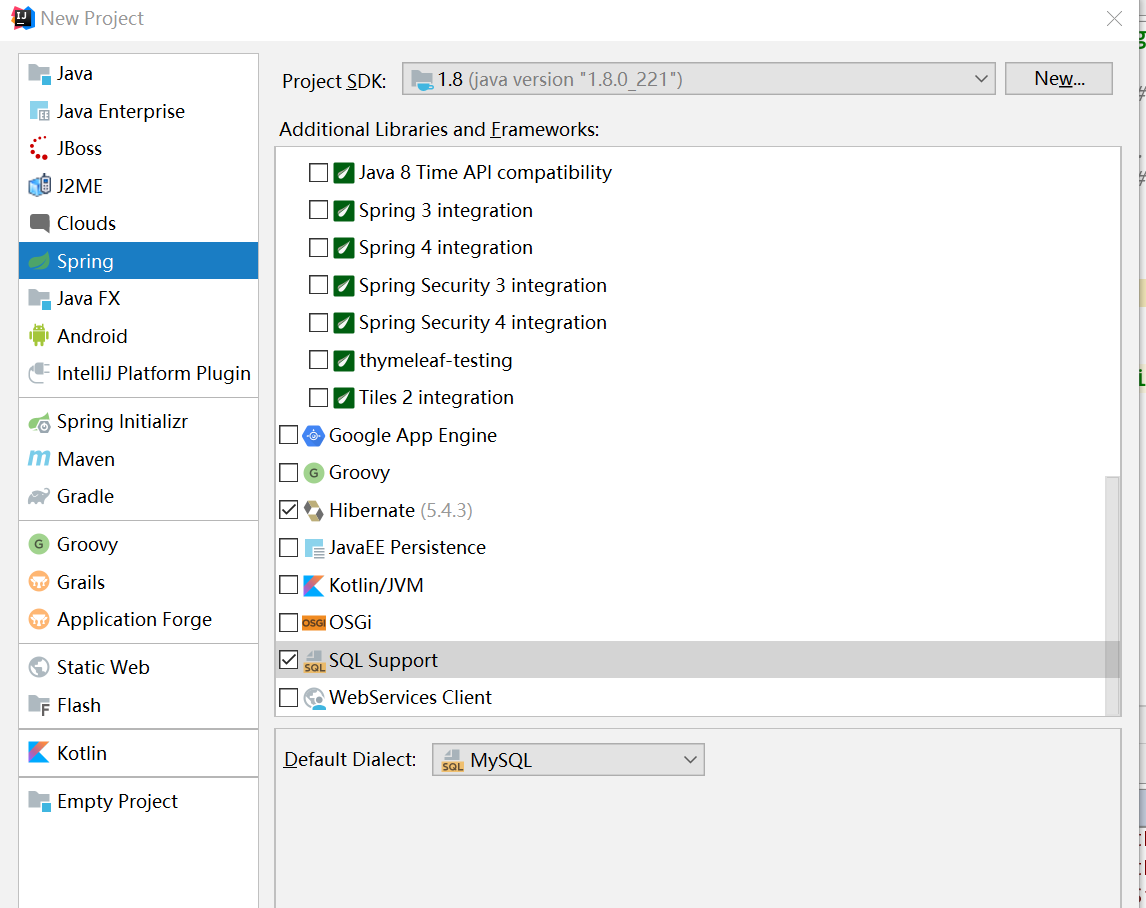The height and width of the screenshot is (908, 1146).
Task: Click the Google App Engine icon
Action: point(314,436)
